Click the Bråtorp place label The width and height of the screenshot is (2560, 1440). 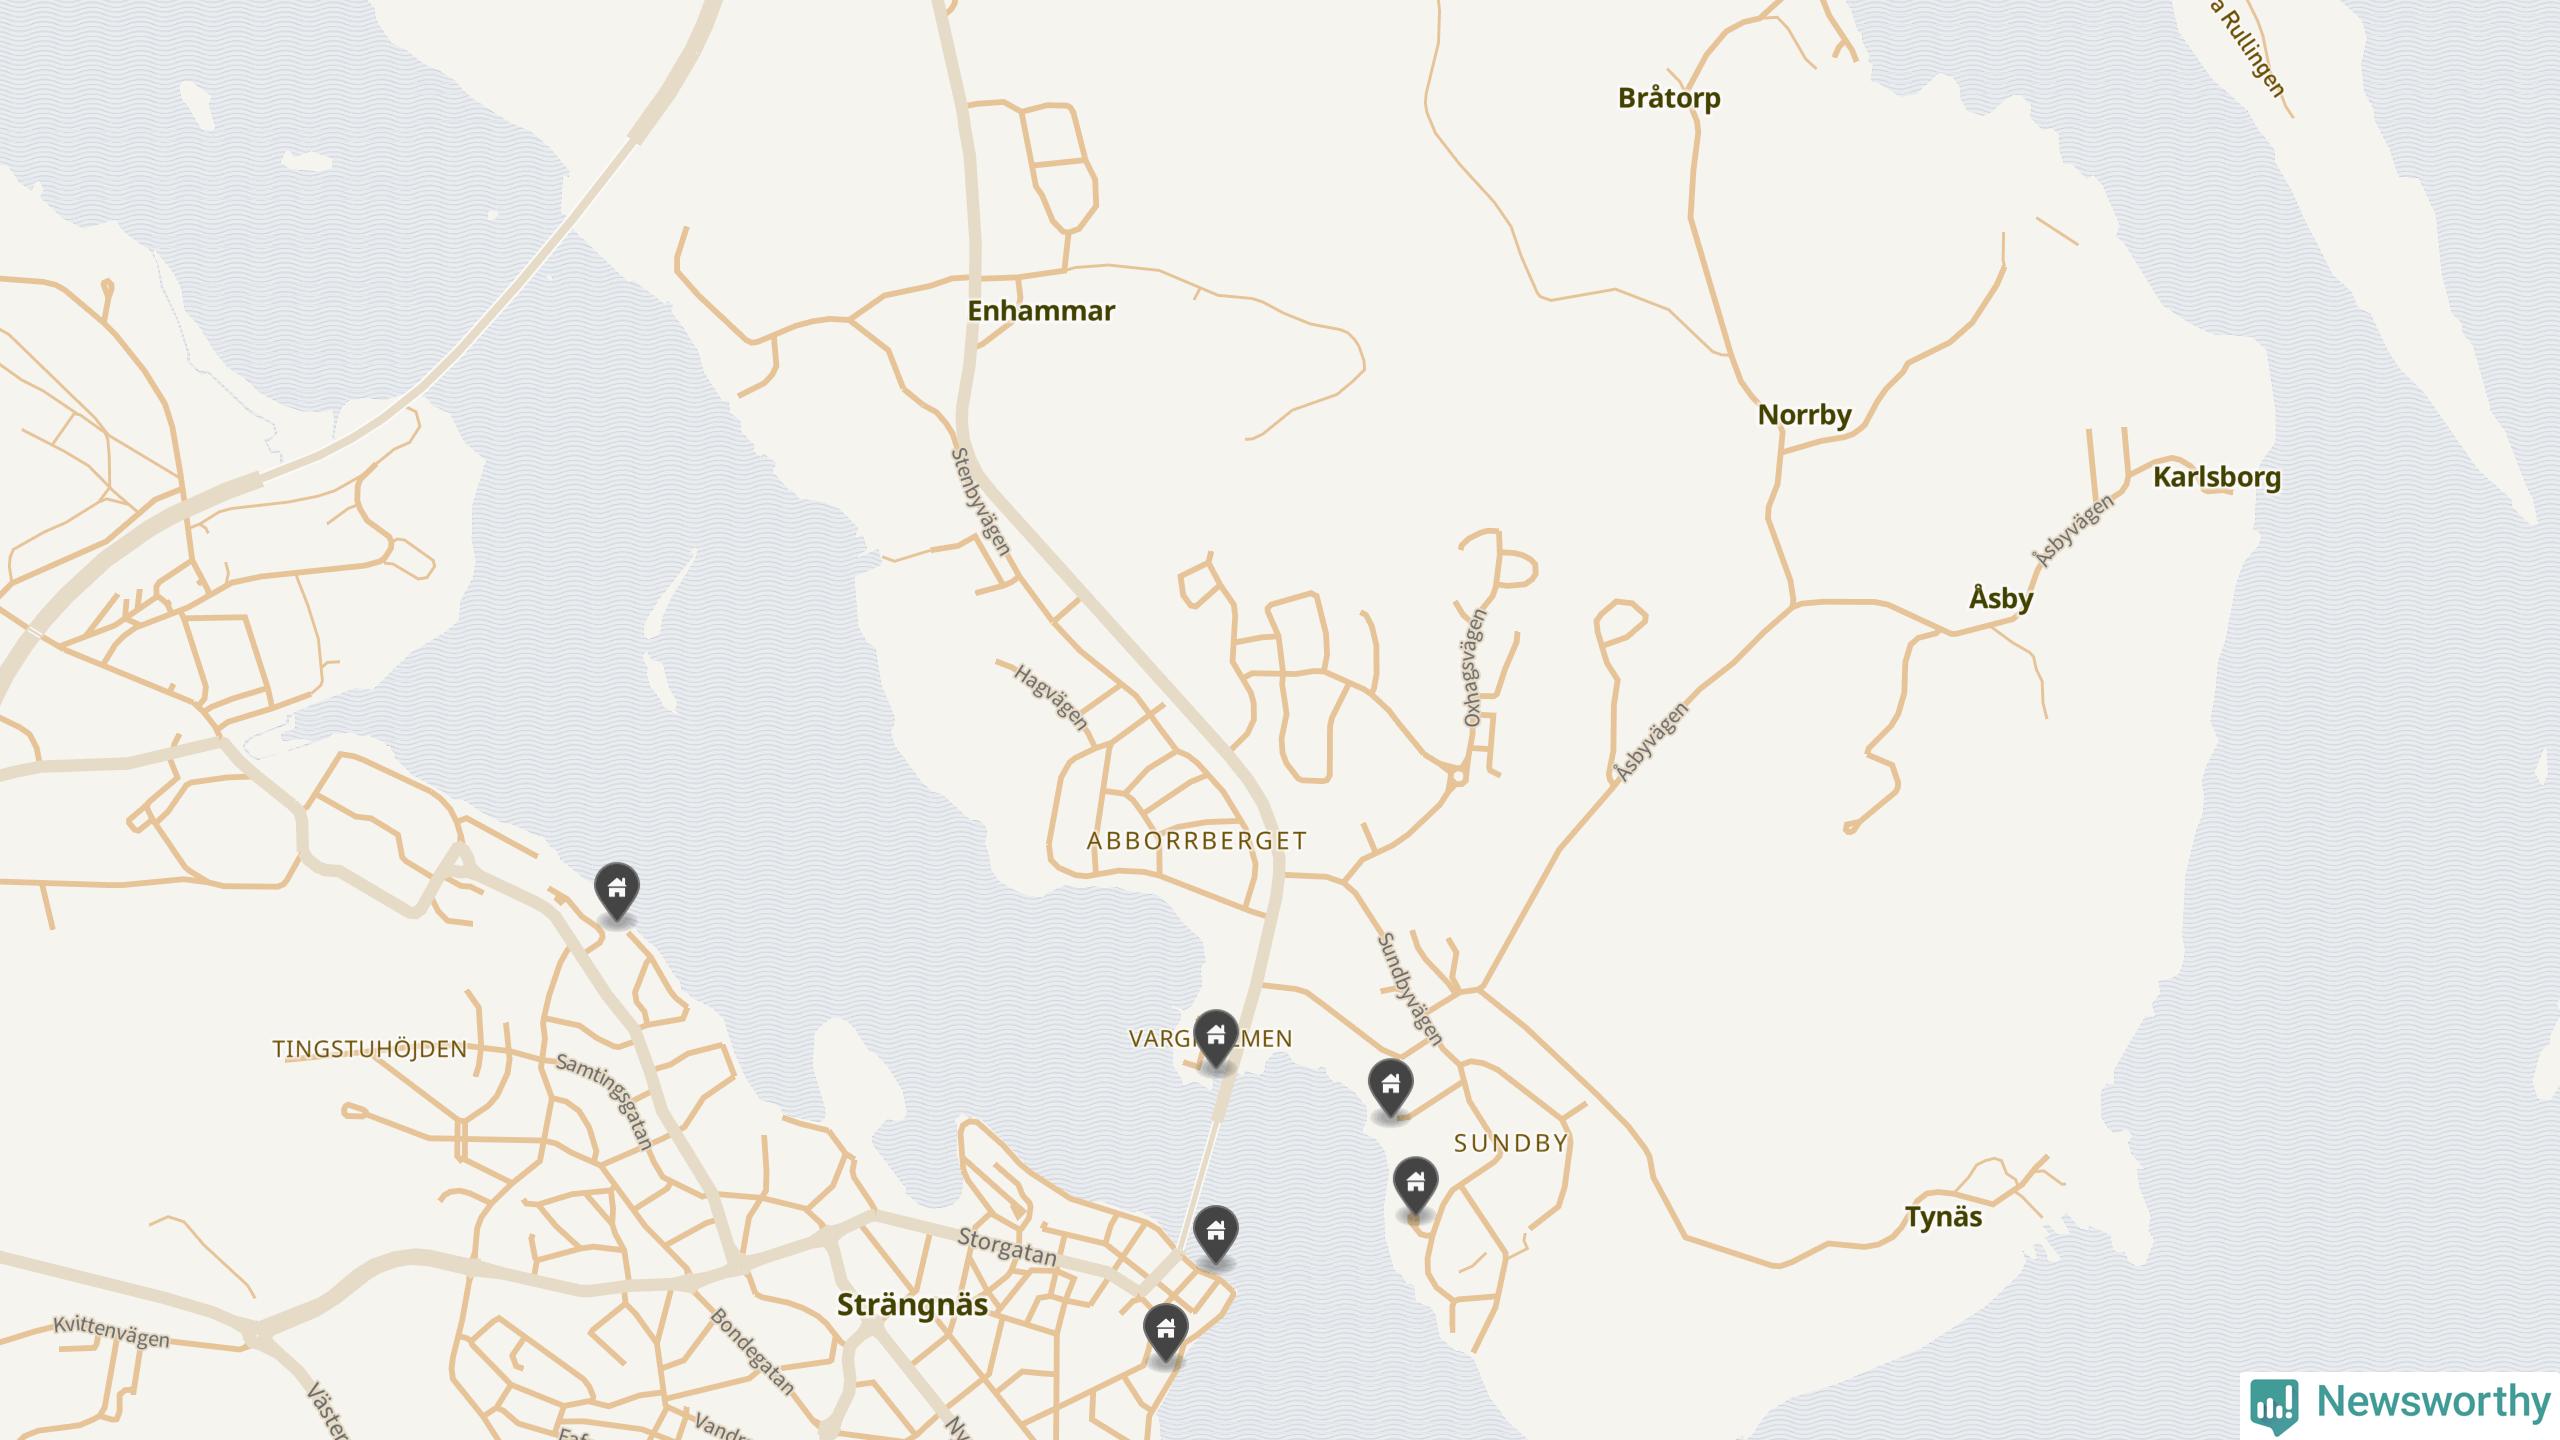1669,98
